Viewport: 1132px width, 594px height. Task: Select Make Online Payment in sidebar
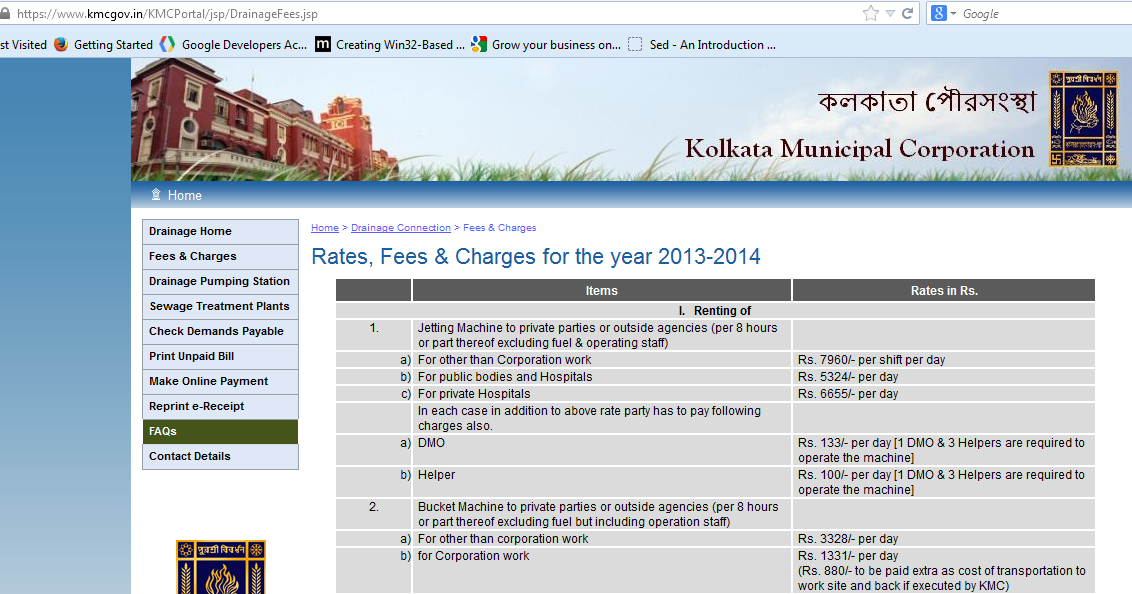(220, 381)
